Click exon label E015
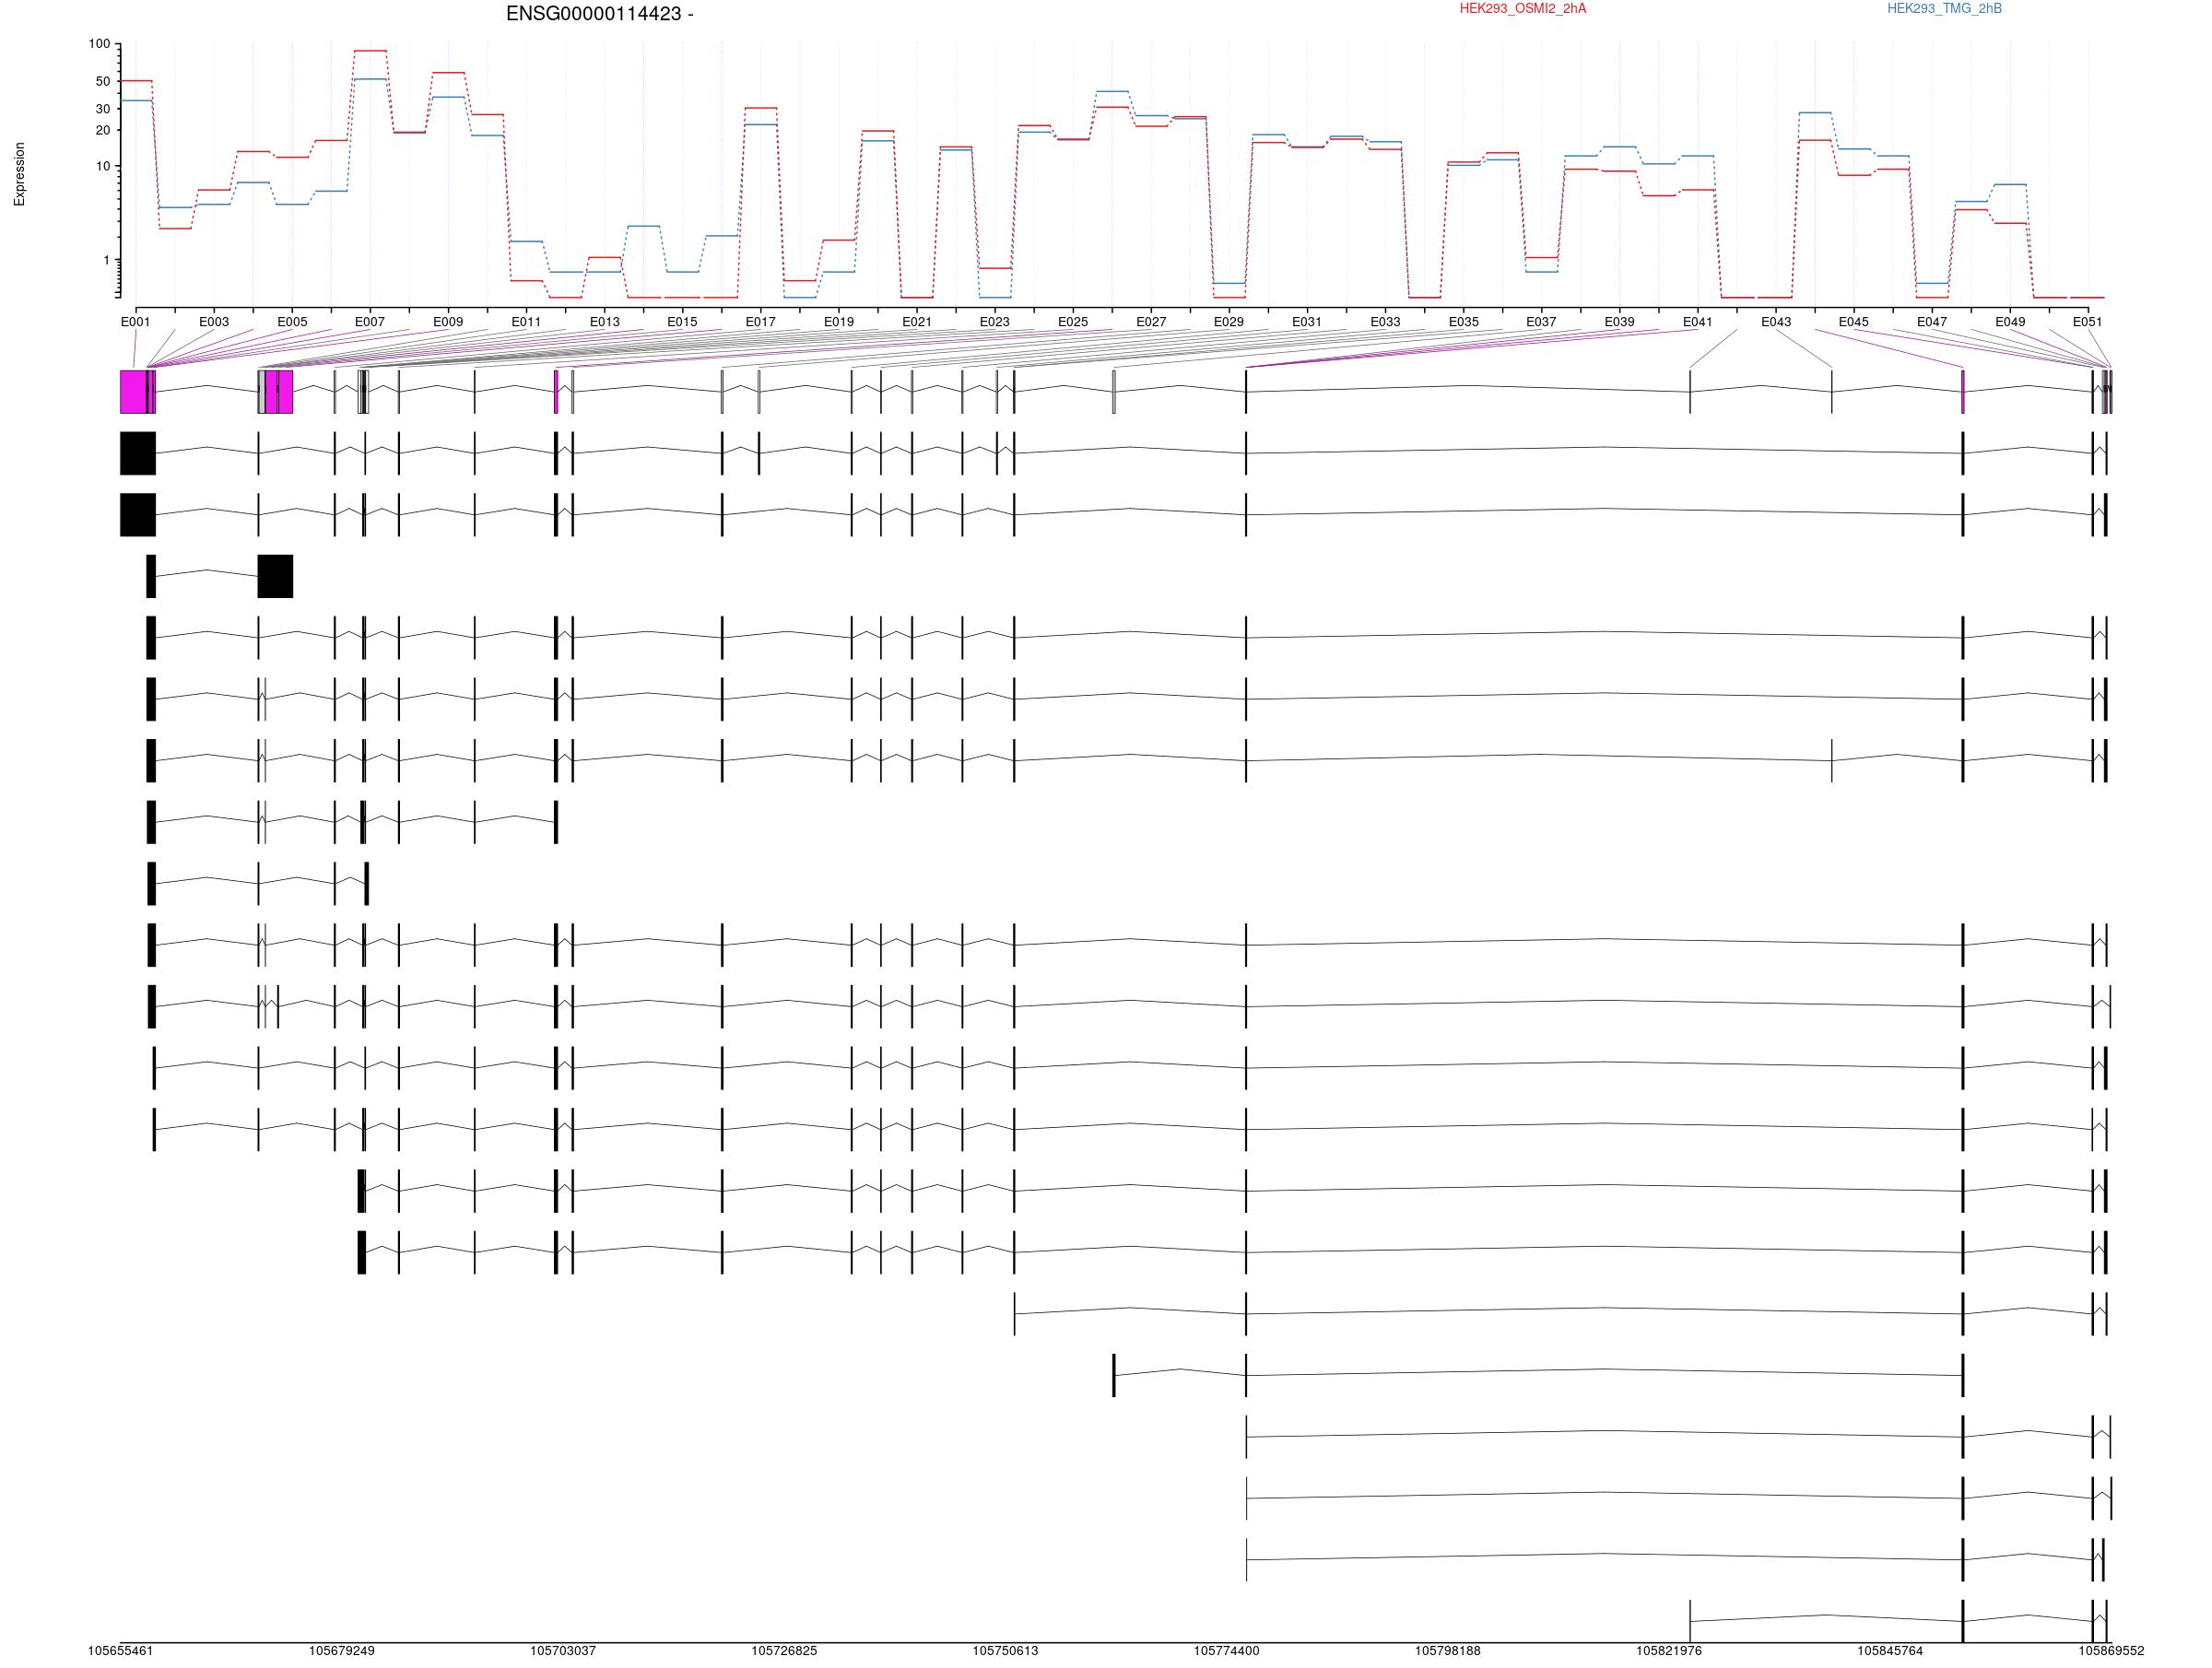 click(x=682, y=322)
